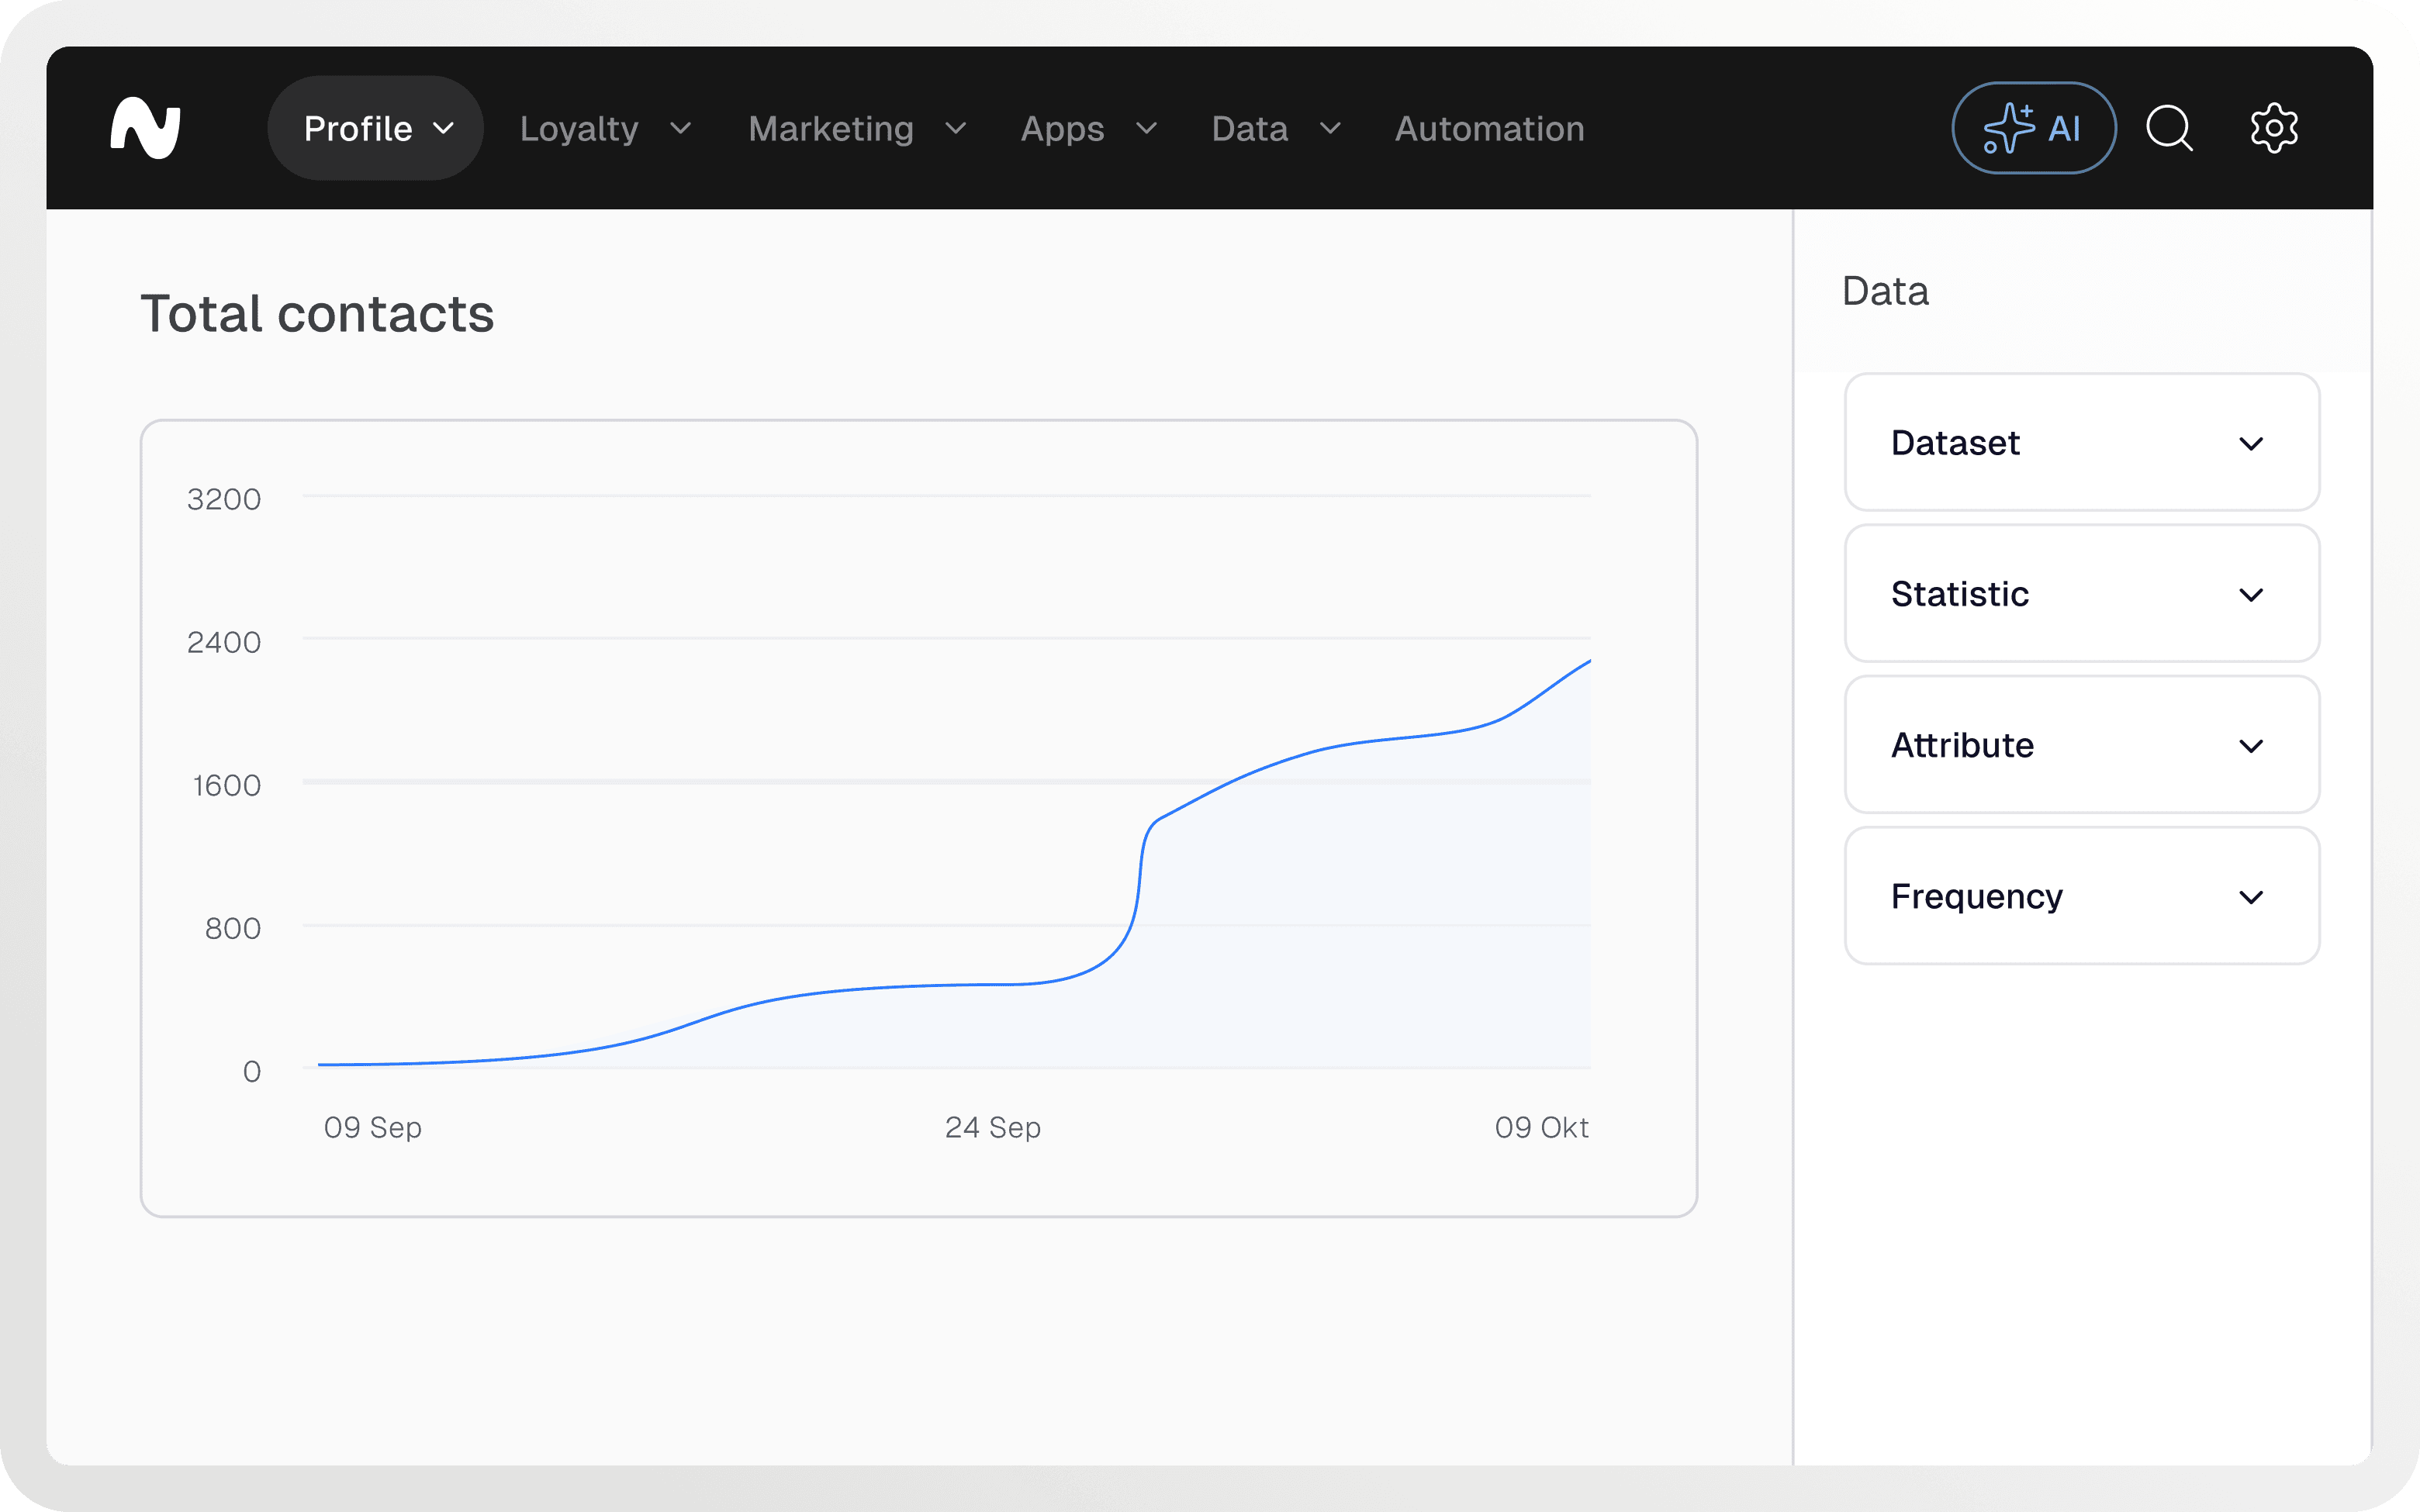Click the Data label in navbar
Image resolution: width=2420 pixels, height=1512 pixels.
coord(1250,128)
